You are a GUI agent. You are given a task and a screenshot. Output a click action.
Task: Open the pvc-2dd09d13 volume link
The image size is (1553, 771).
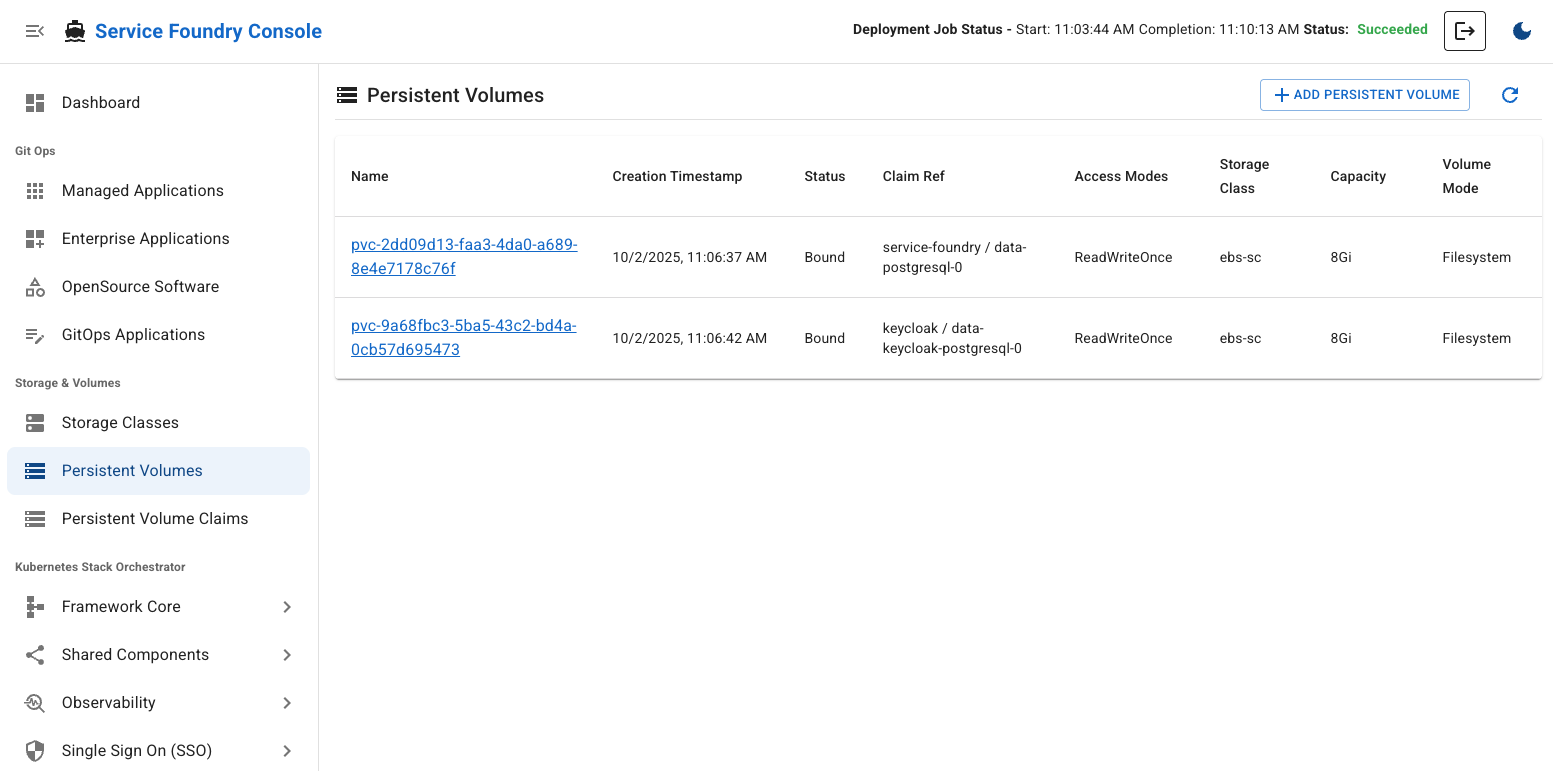click(x=463, y=257)
